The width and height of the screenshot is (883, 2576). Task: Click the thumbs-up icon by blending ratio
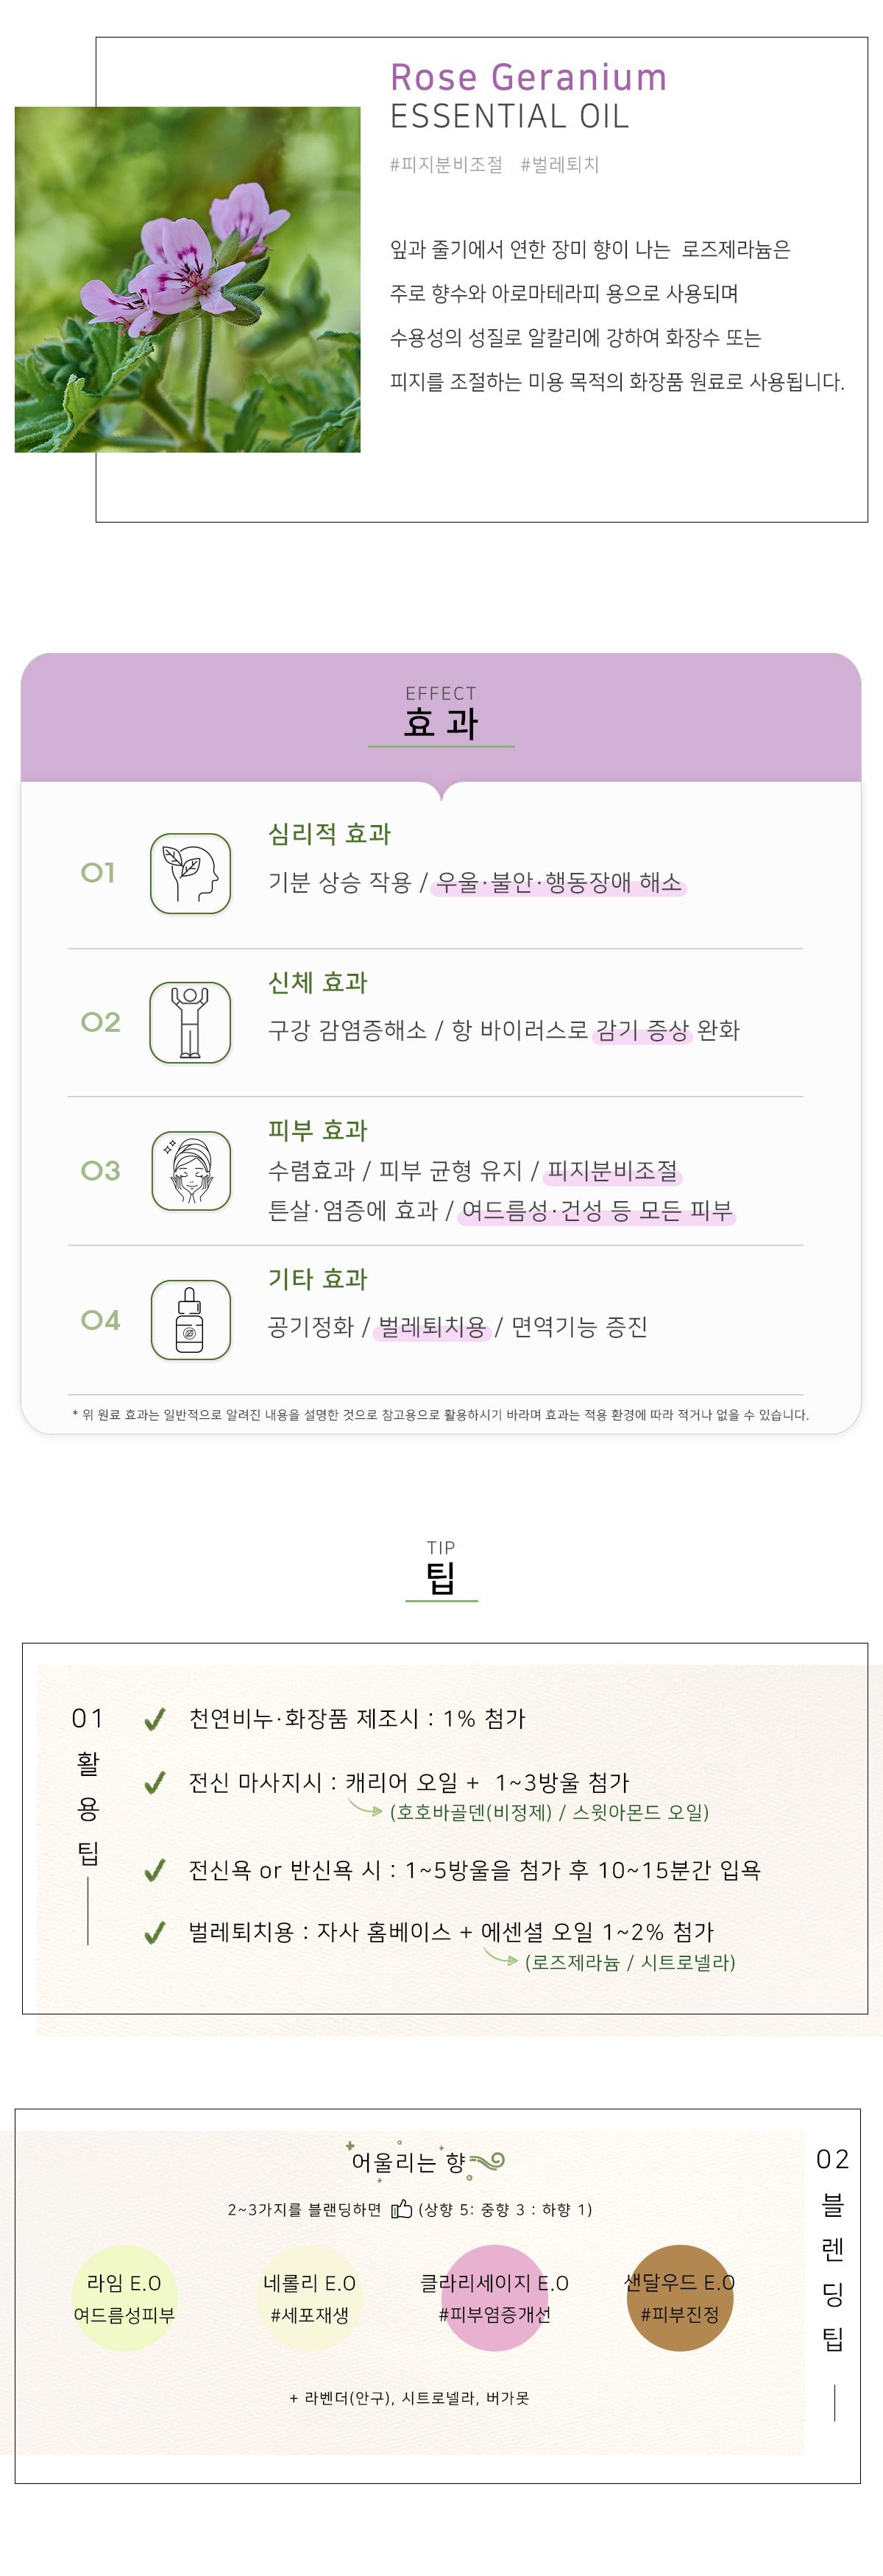[401, 2209]
